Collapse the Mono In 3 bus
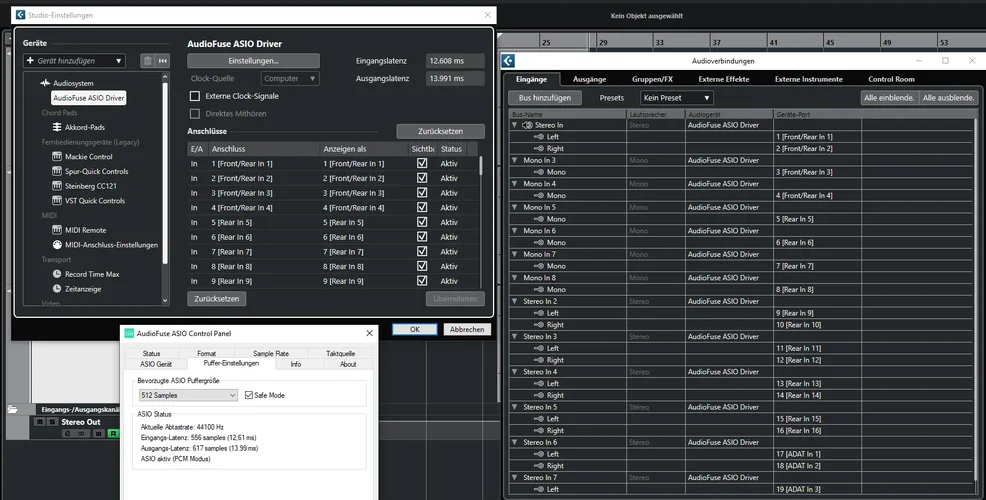Image resolution: width=986 pixels, height=500 pixels. coord(514,160)
